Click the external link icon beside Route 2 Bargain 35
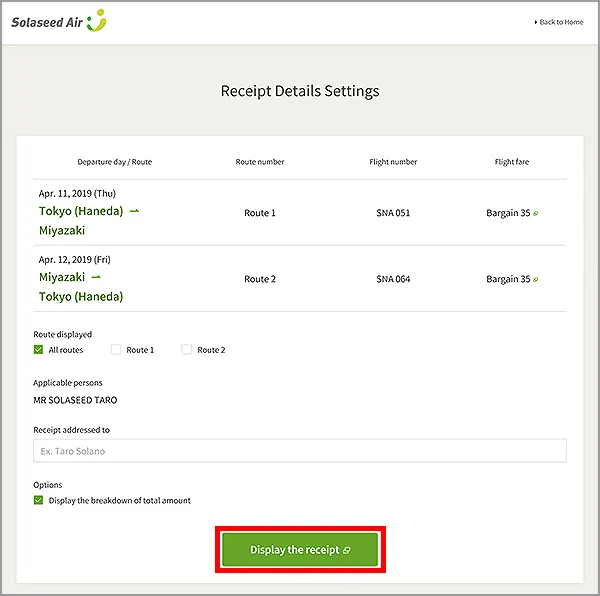 click(x=536, y=280)
